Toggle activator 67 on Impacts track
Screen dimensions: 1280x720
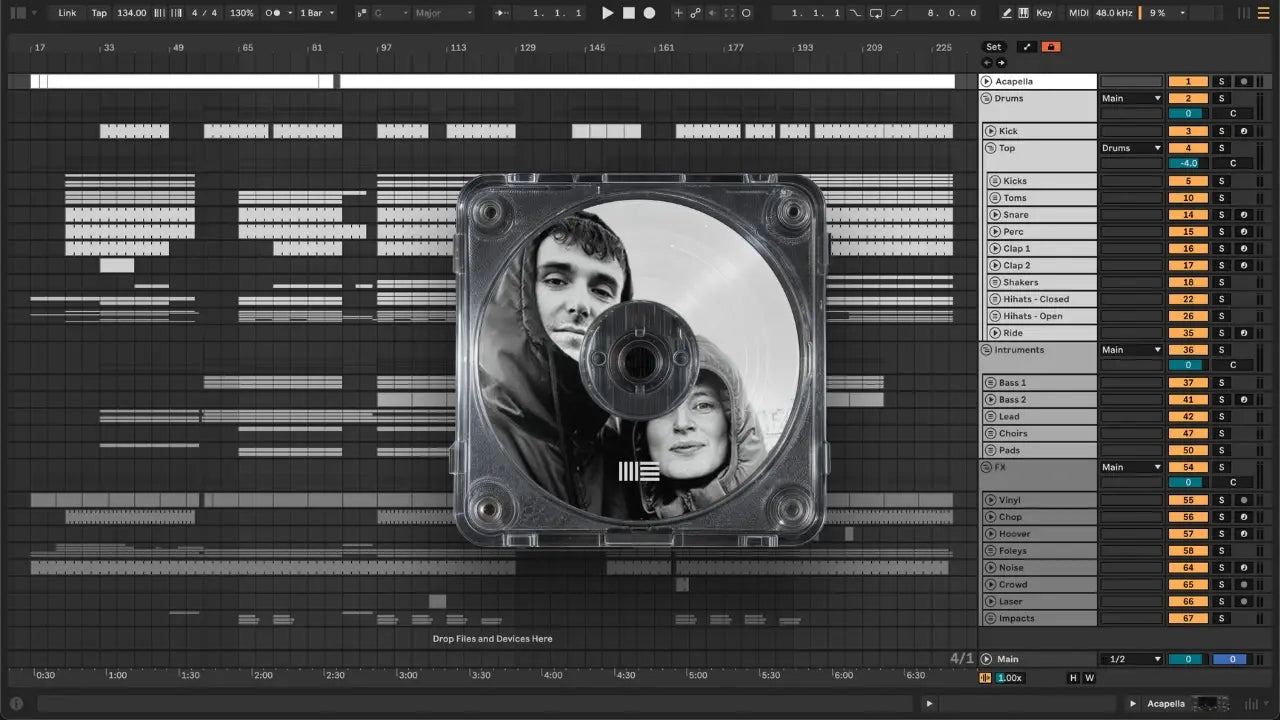tap(1188, 618)
